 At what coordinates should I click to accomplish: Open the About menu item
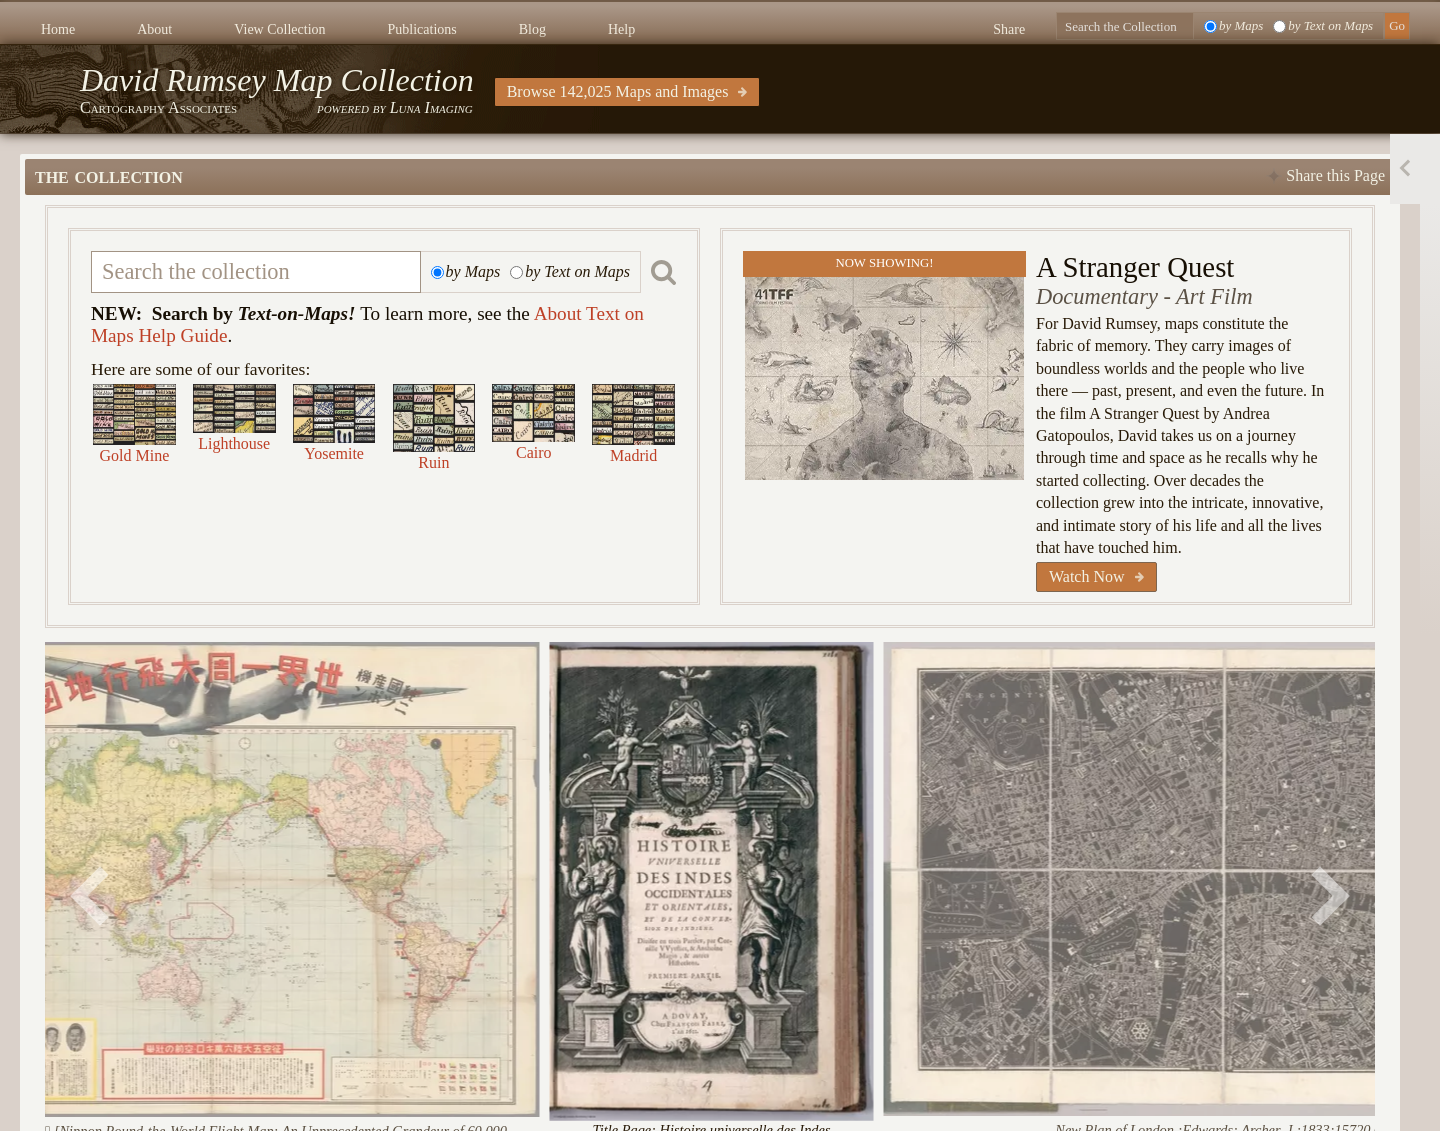pos(154,29)
